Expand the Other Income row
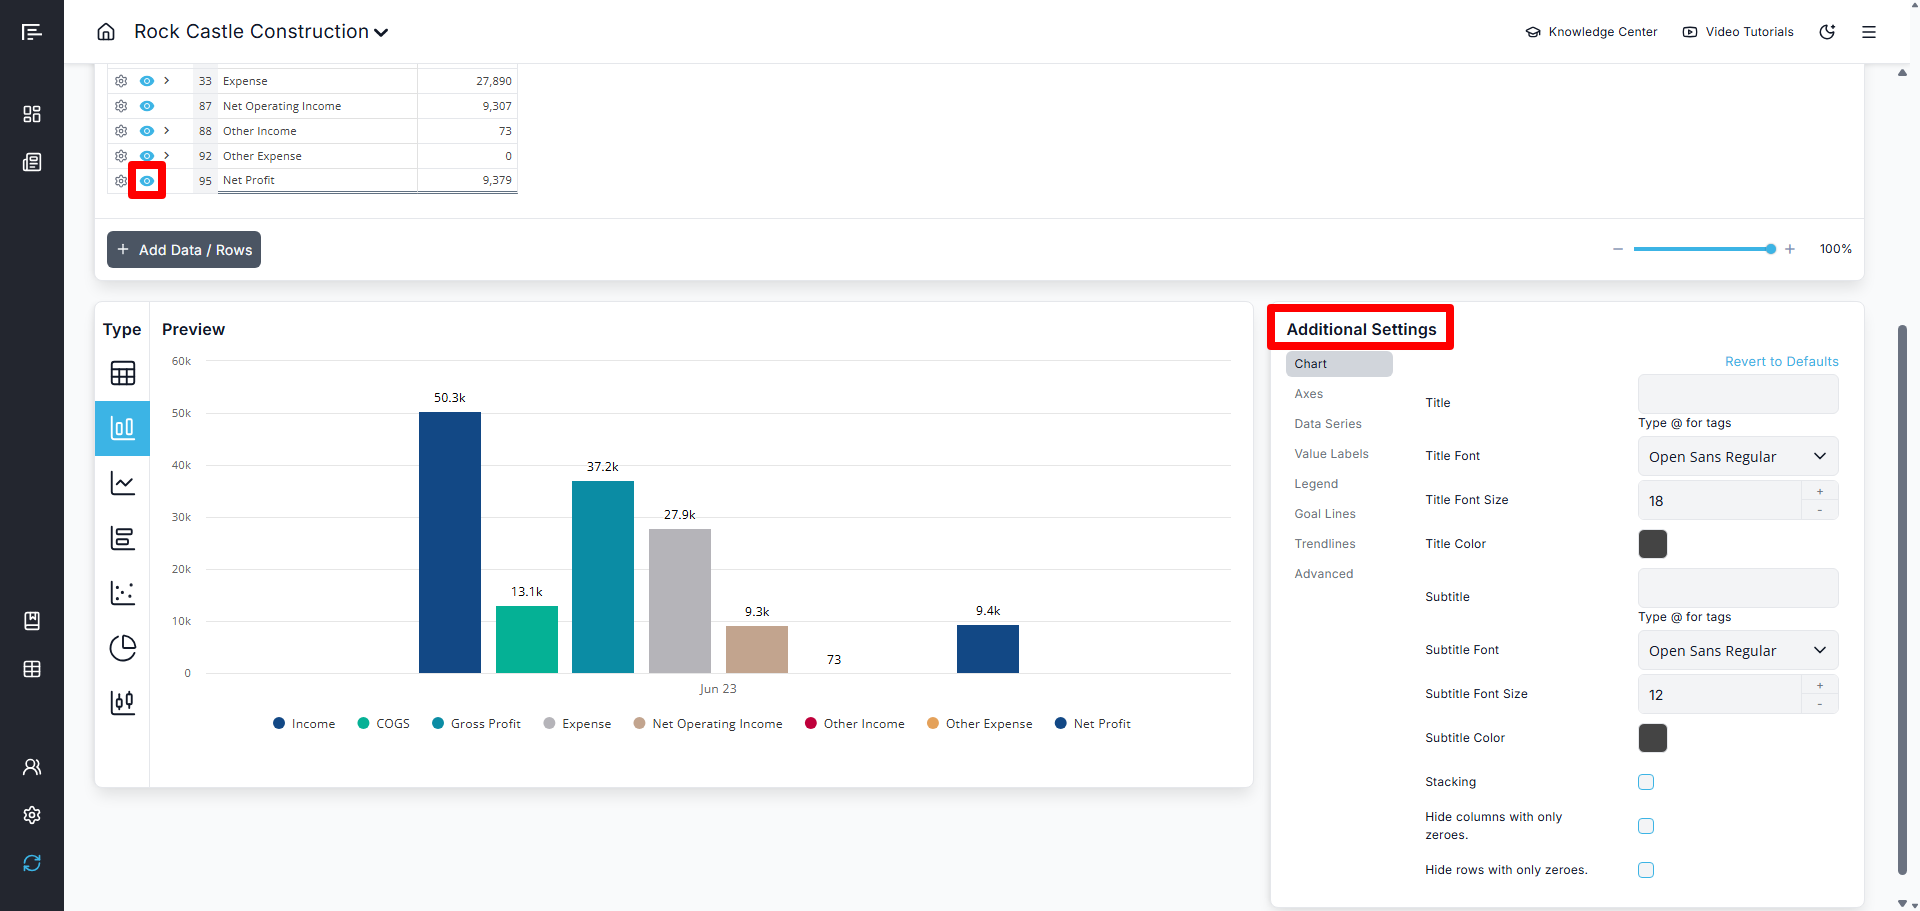Viewport: 1920px width, 911px height. (x=167, y=131)
